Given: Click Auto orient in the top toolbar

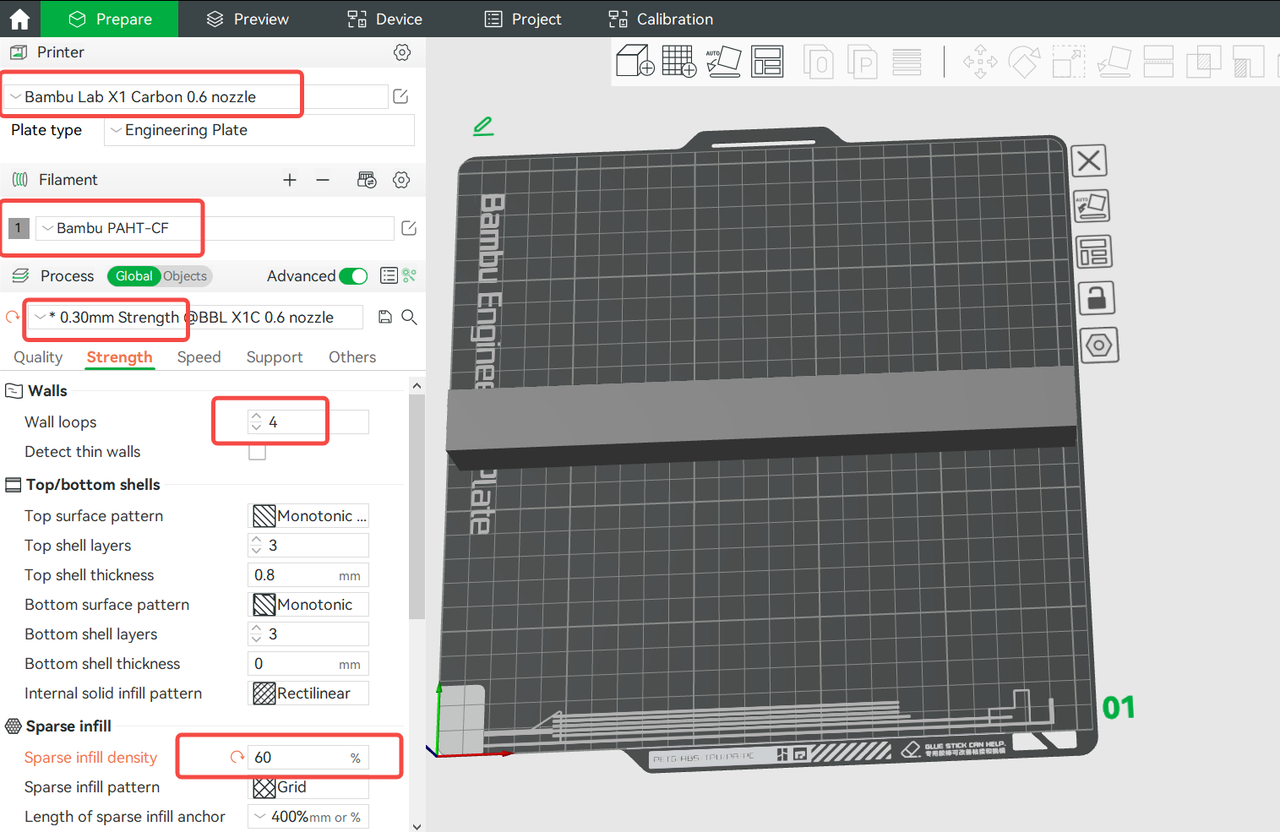Looking at the screenshot, I should (722, 62).
